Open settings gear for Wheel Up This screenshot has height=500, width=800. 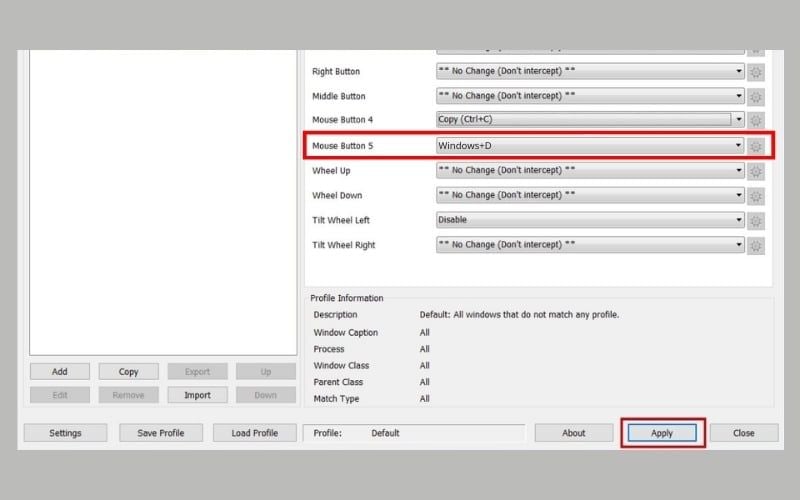coord(756,171)
